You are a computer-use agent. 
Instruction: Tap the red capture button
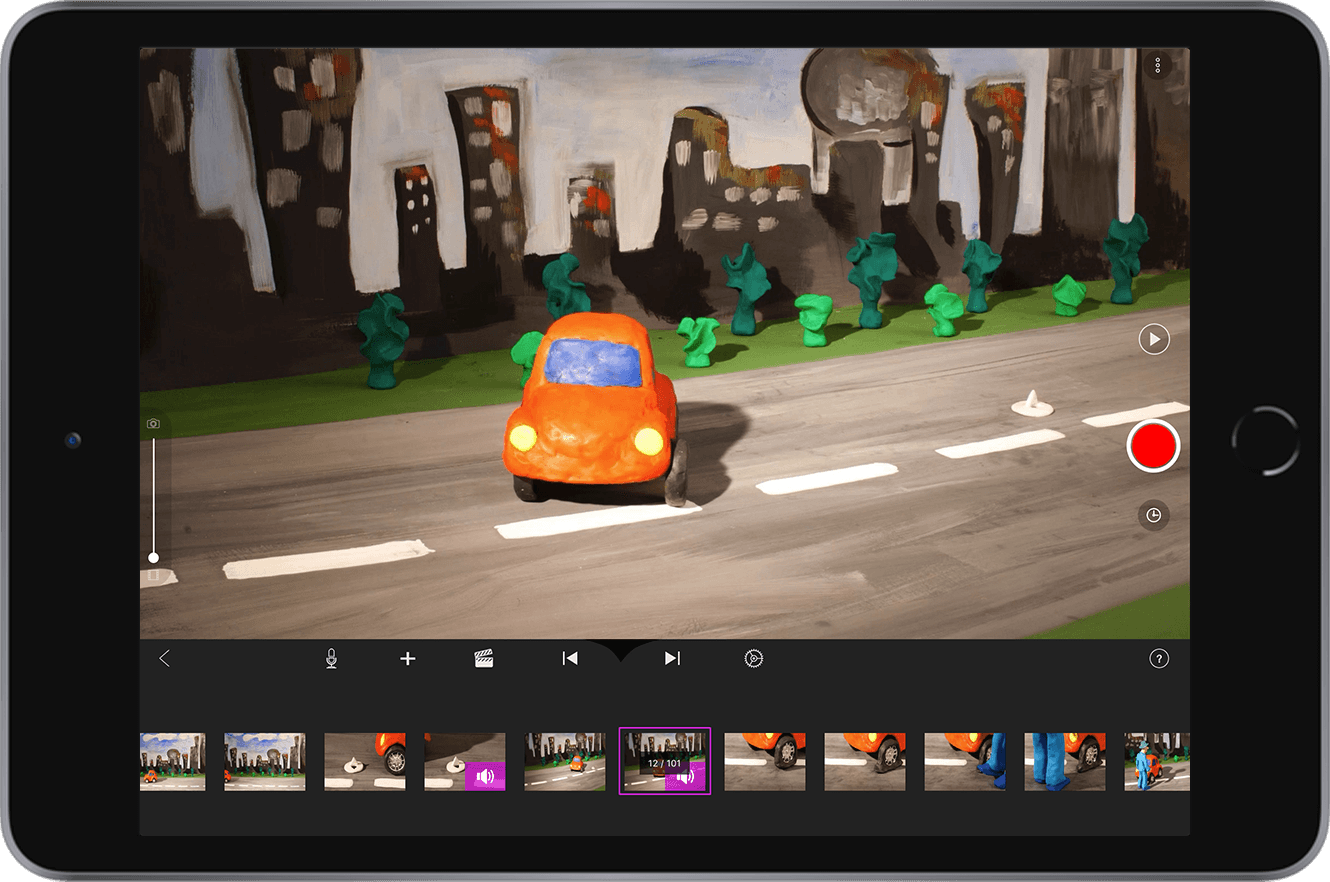click(x=1153, y=446)
